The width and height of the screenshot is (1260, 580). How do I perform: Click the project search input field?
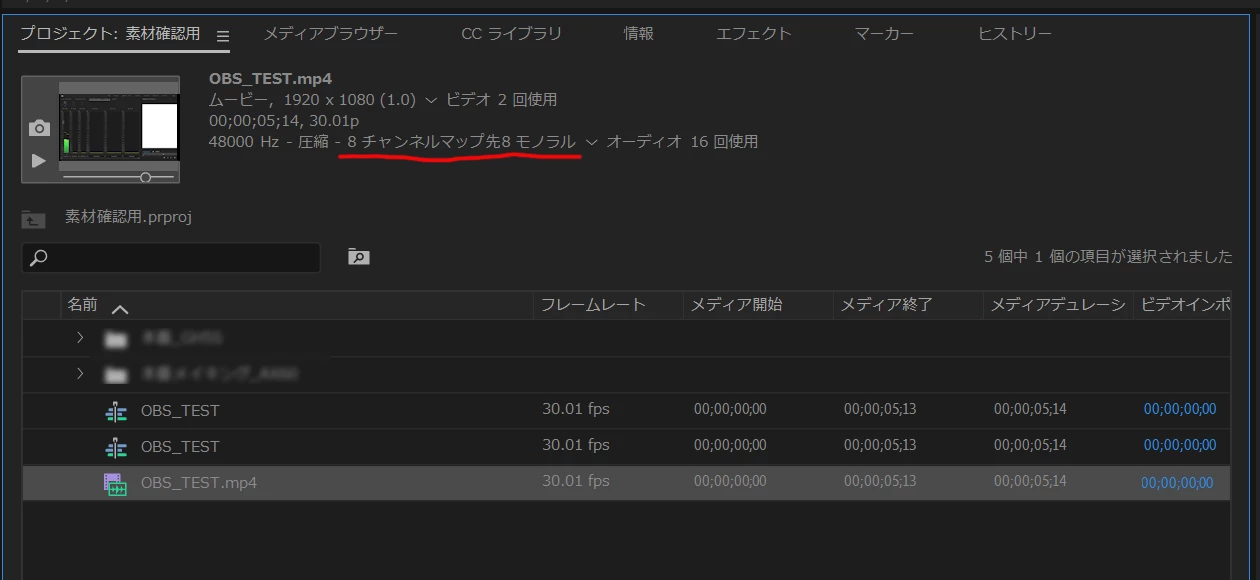coord(171,257)
